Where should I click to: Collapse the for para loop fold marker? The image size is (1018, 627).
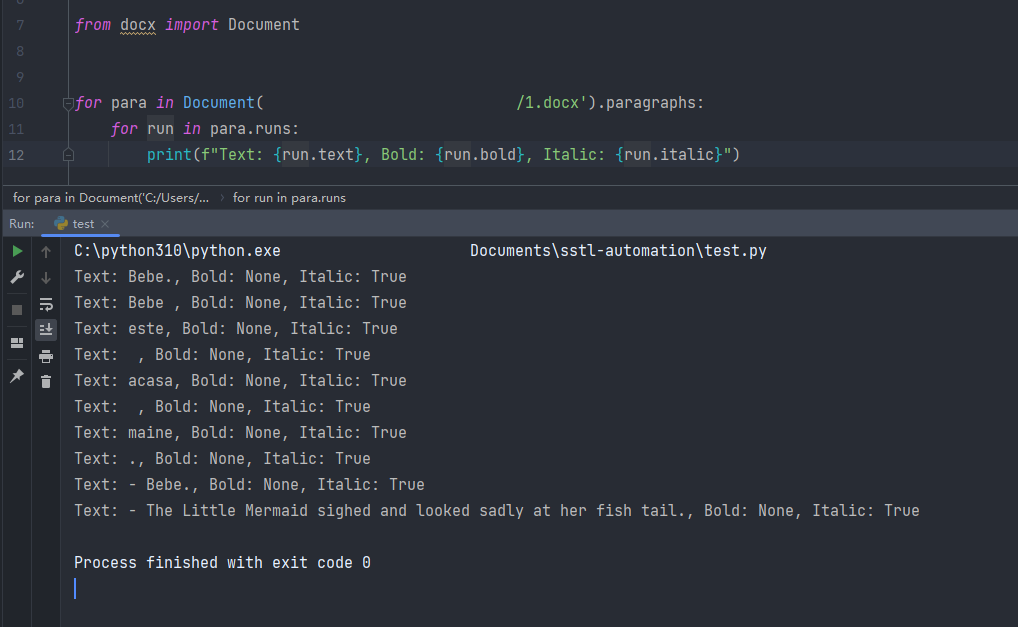[68, 103]
